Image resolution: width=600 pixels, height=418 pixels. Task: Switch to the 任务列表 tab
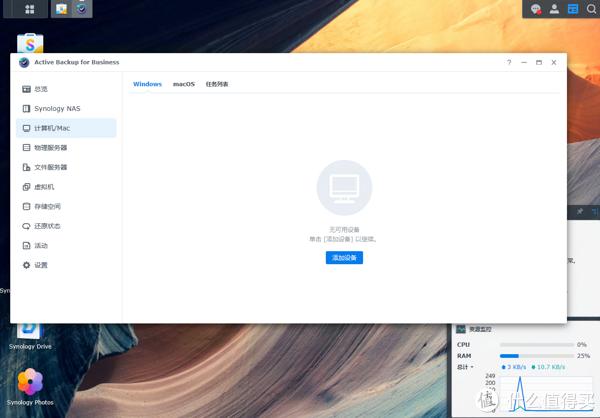point(217,84)
